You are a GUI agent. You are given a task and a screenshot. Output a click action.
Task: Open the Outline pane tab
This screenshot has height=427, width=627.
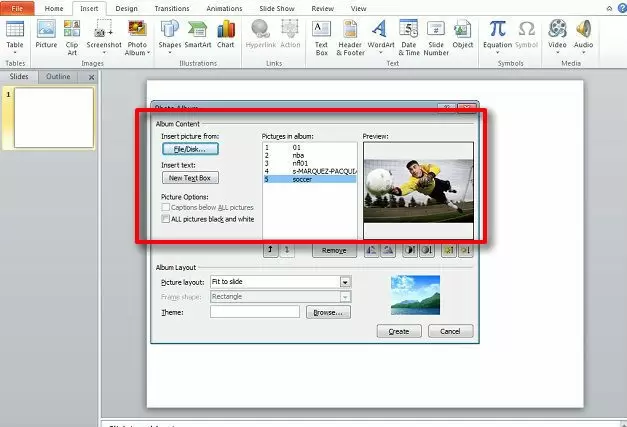58,76
